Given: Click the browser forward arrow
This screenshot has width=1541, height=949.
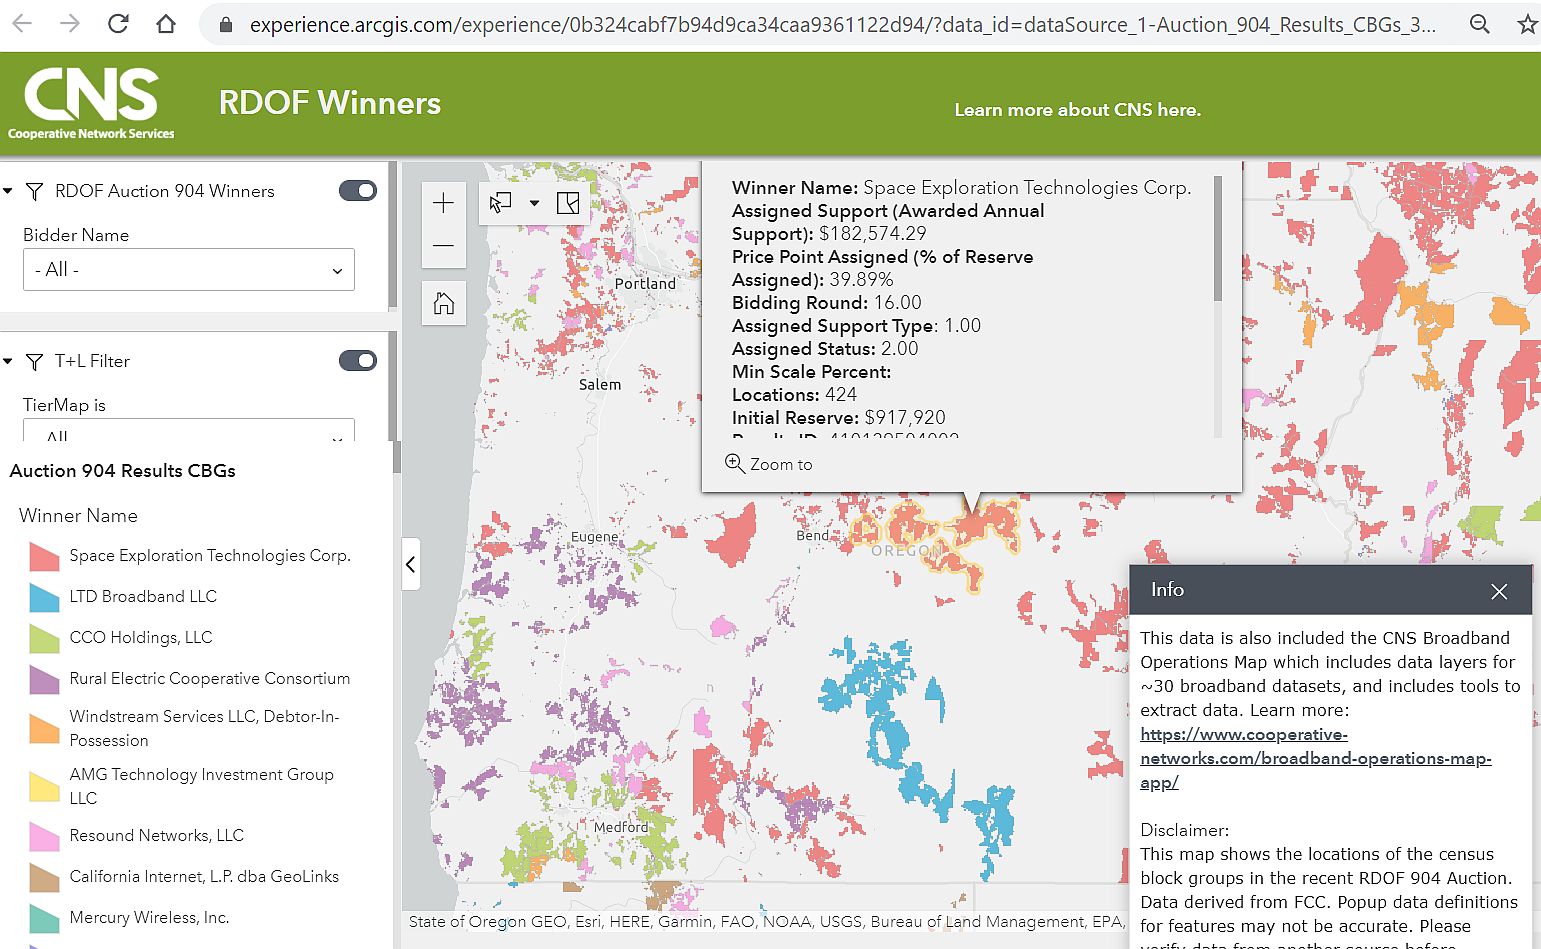Looking at the screenshot, I should [70, 24].
